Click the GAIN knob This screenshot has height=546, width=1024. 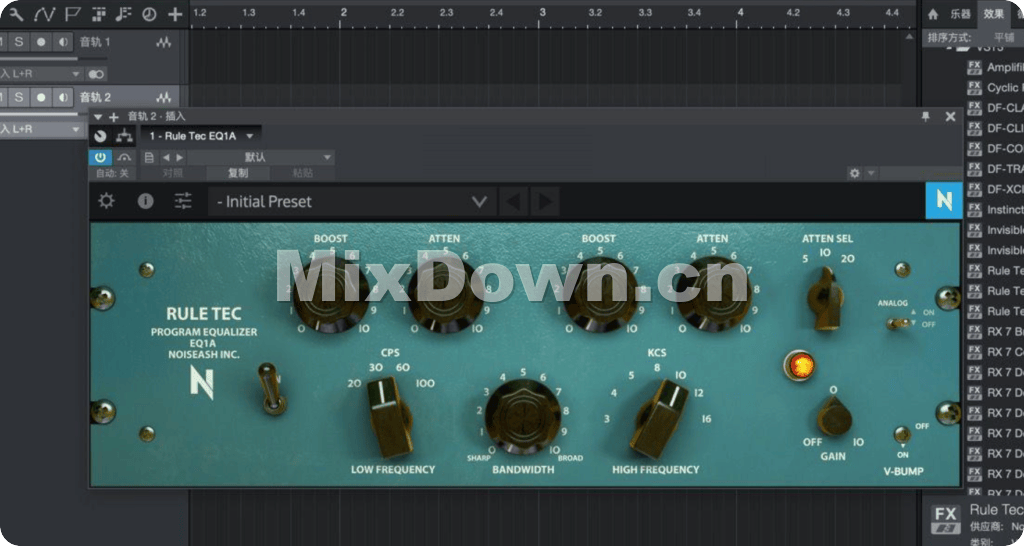834,416
